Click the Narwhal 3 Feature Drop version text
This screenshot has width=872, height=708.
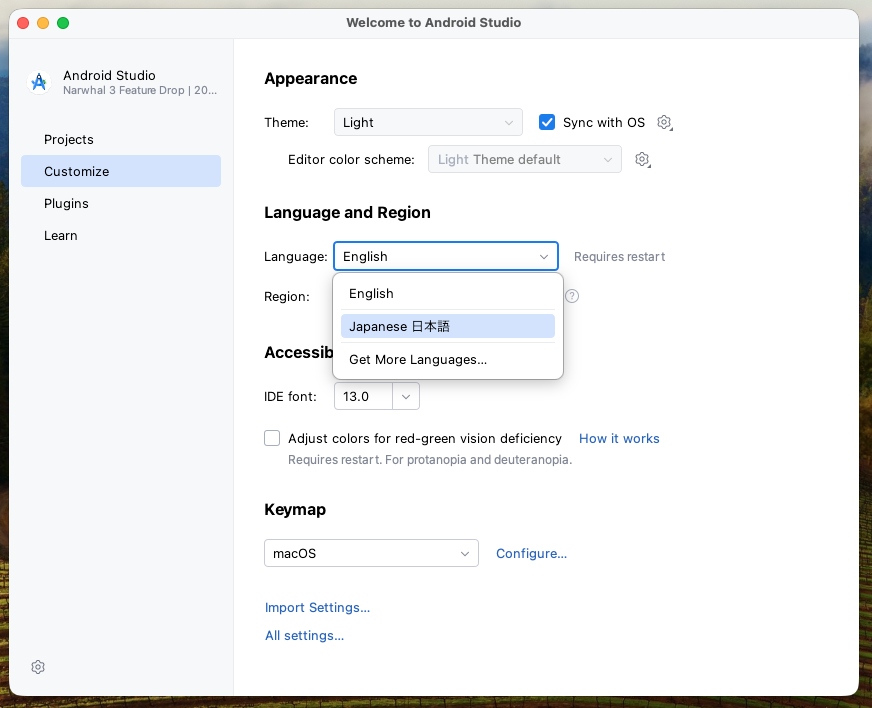tap(140, 90)
